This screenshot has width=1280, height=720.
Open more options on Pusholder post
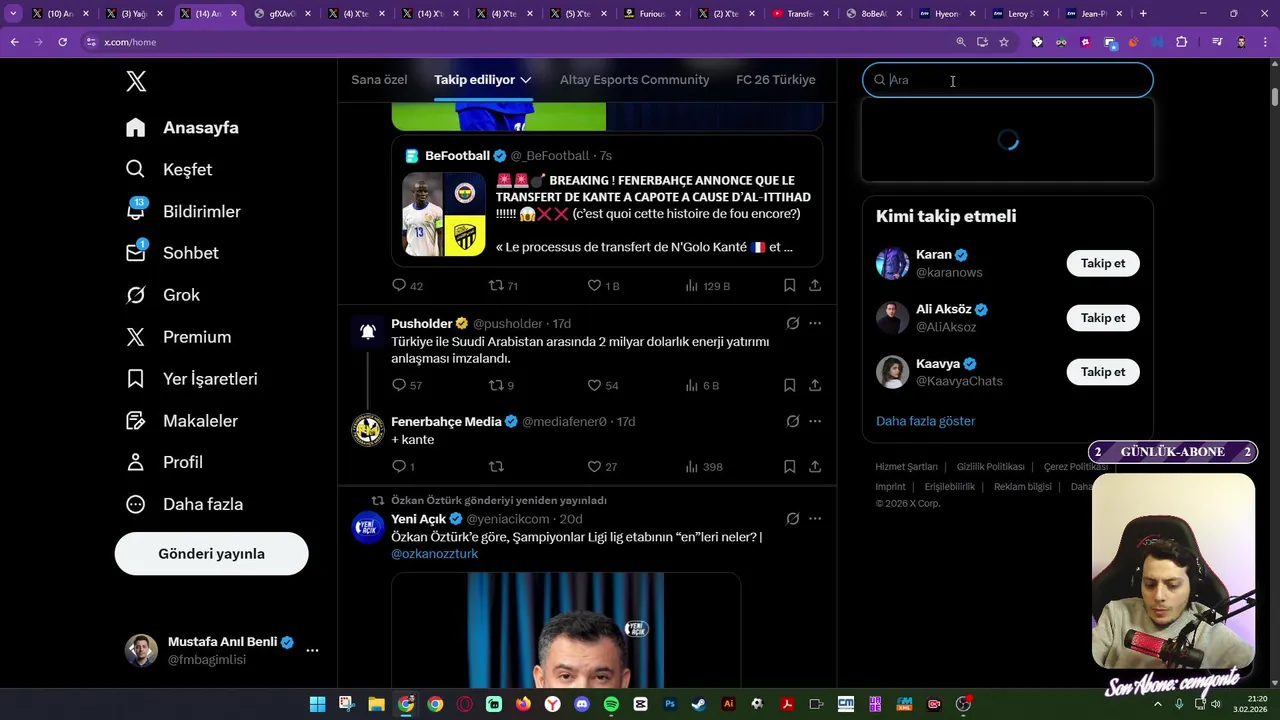(x=815, y=323)
